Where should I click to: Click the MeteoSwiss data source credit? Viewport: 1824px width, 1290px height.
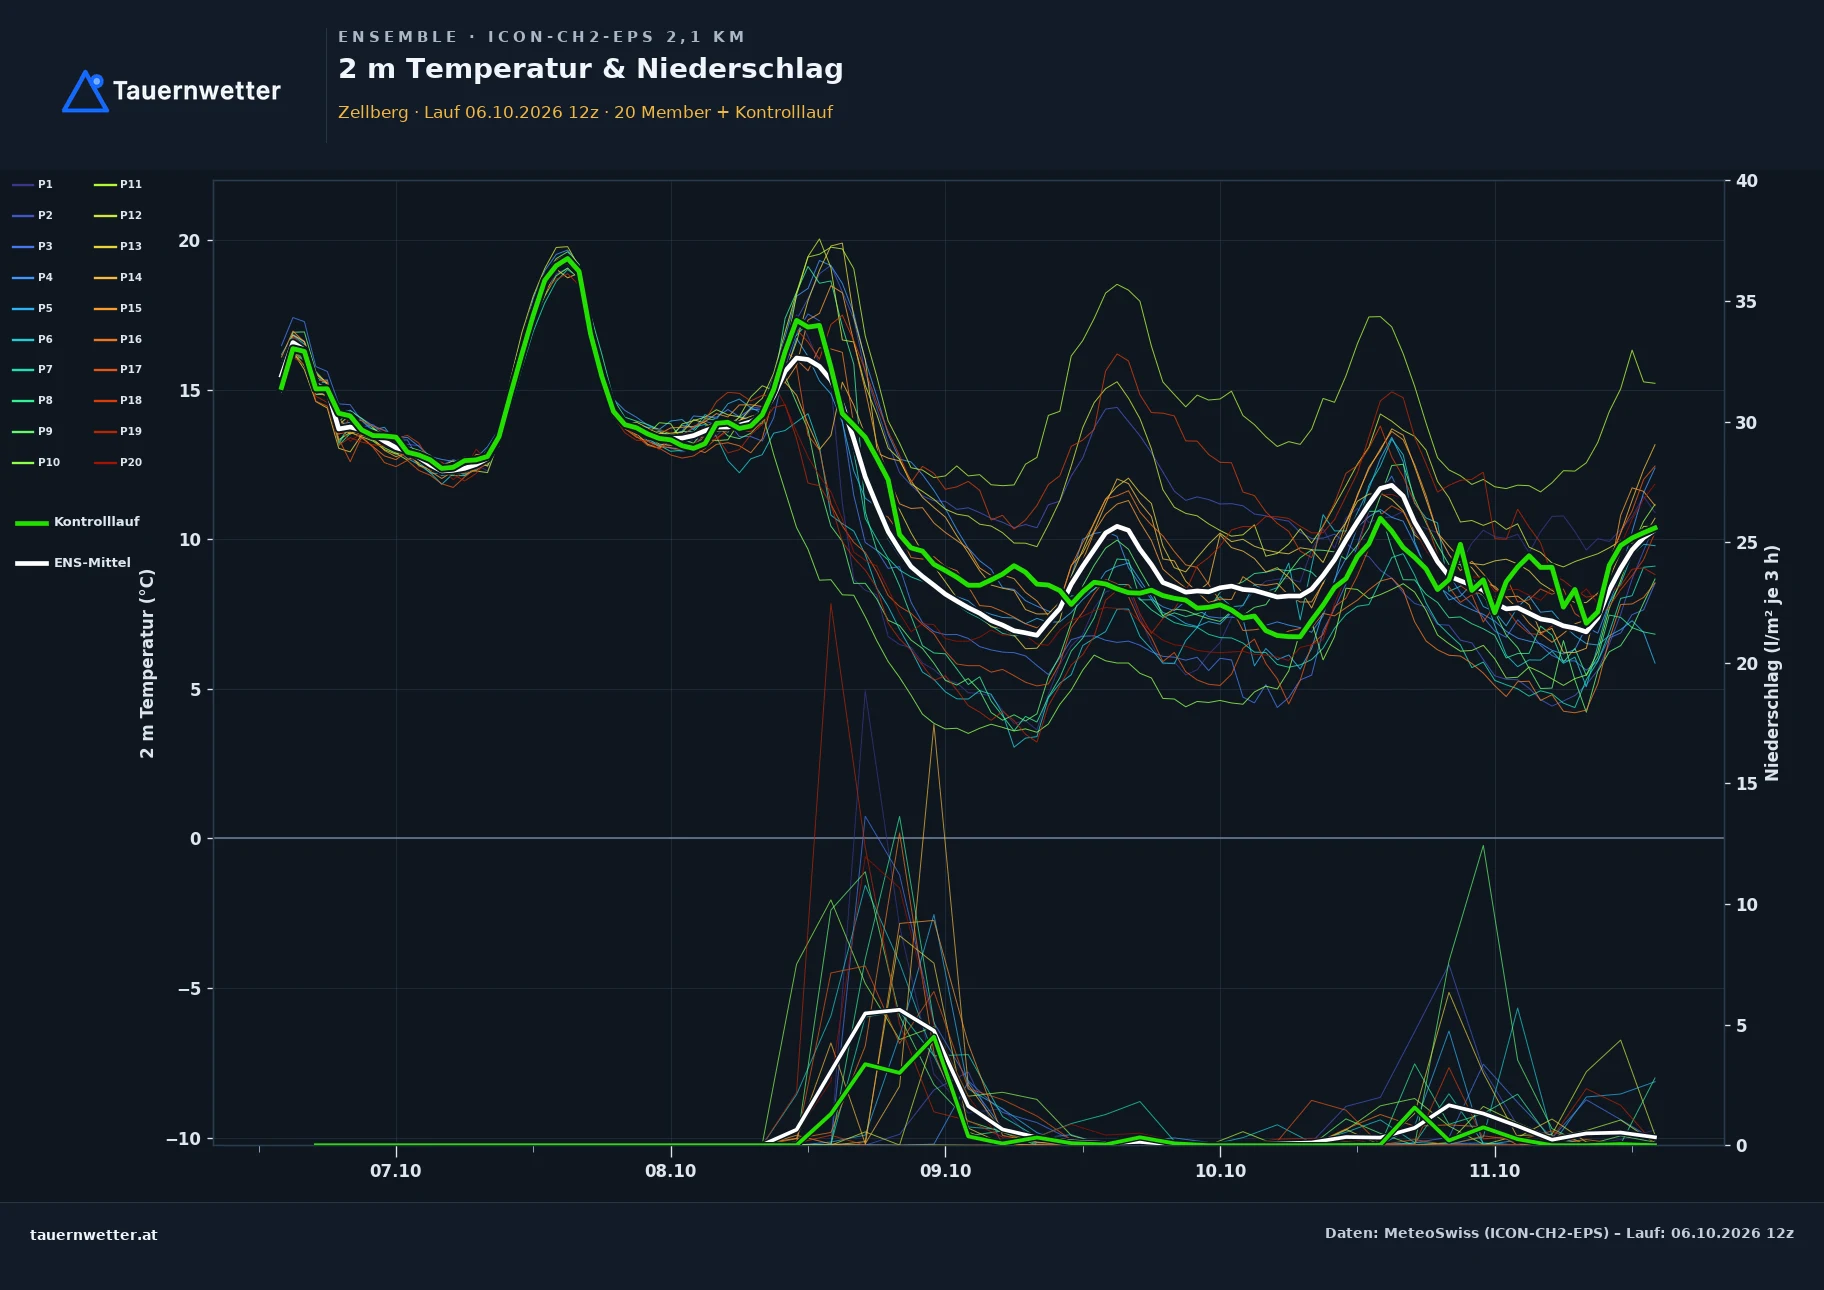pos(1559,1233)
